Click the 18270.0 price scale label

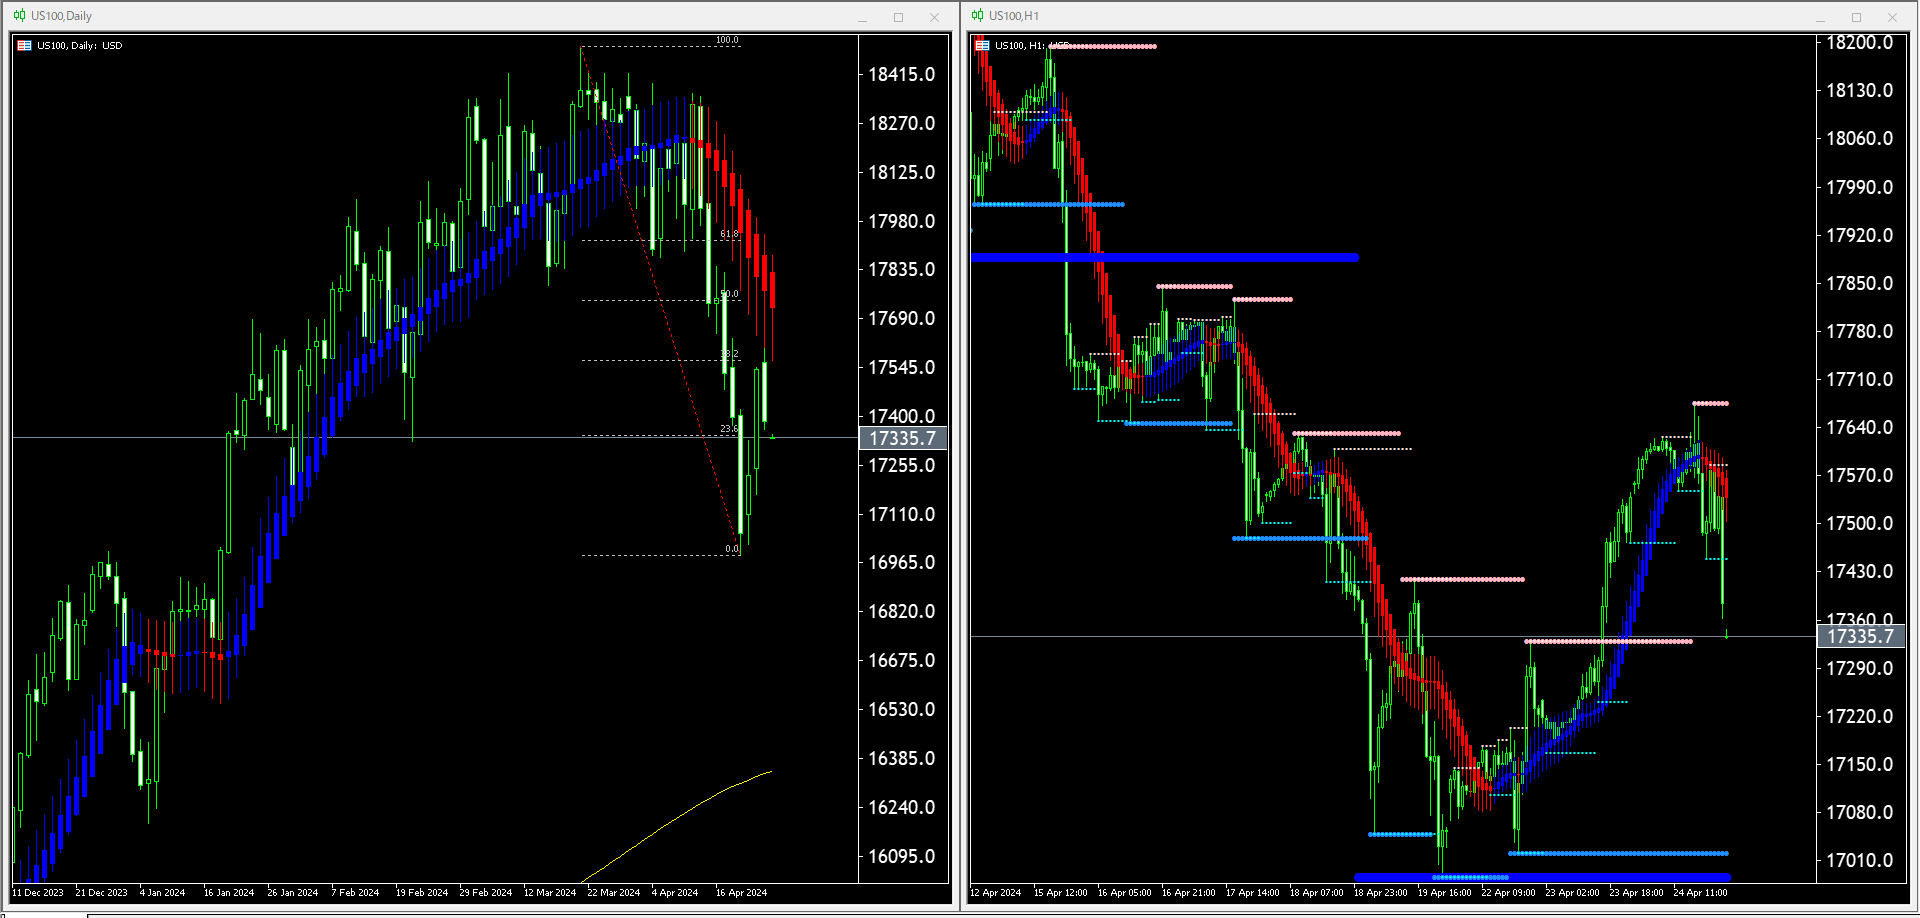(902, 124)
